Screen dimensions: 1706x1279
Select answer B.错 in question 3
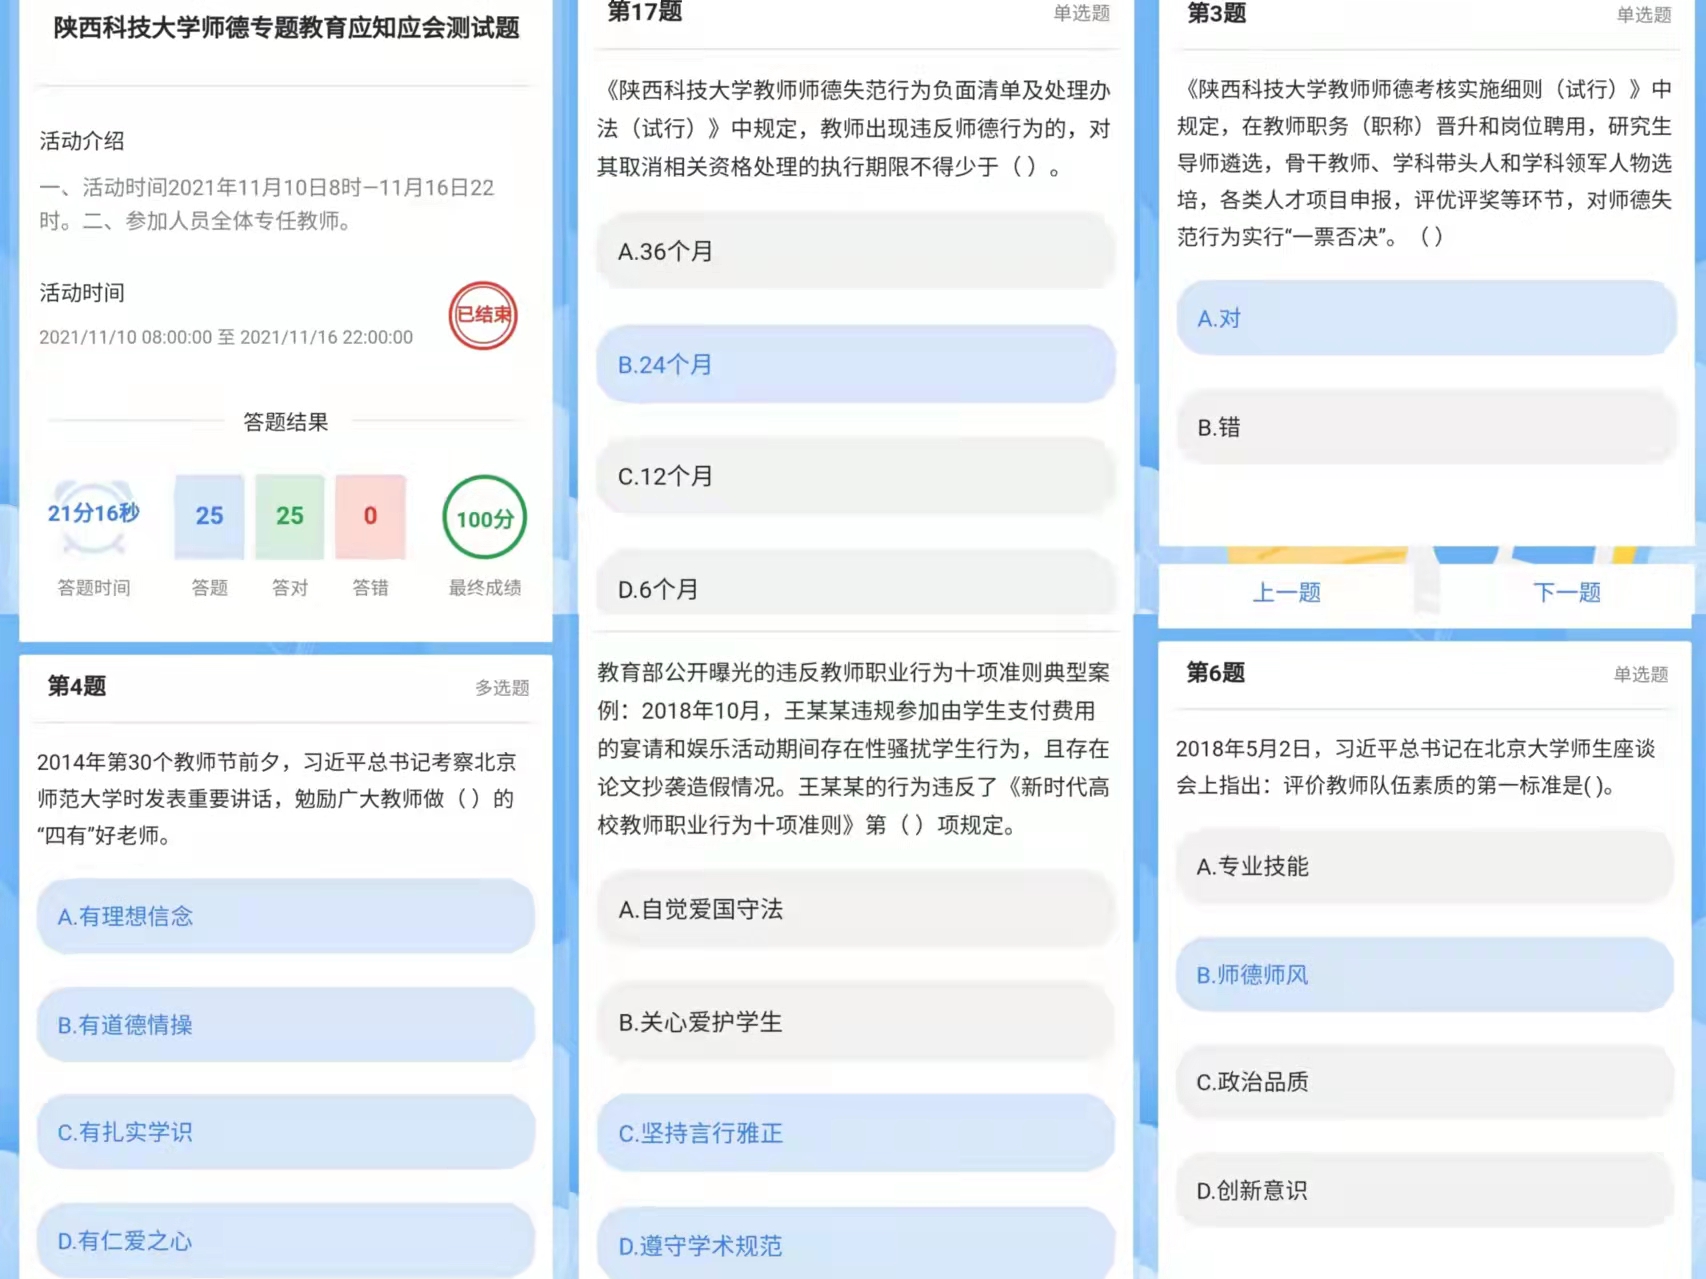click(x=1425, y=428)
